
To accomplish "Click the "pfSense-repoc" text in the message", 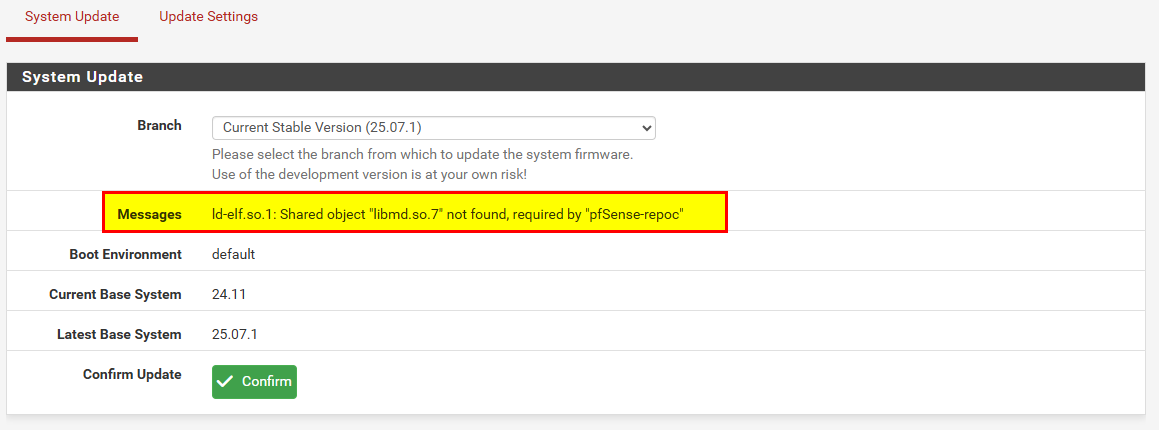I will coord(635,214).
